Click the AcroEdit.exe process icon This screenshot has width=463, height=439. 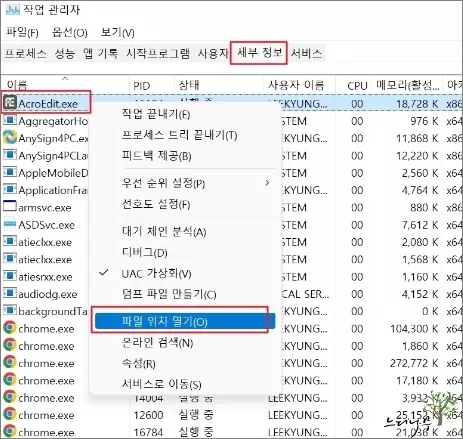click(10, 103)
